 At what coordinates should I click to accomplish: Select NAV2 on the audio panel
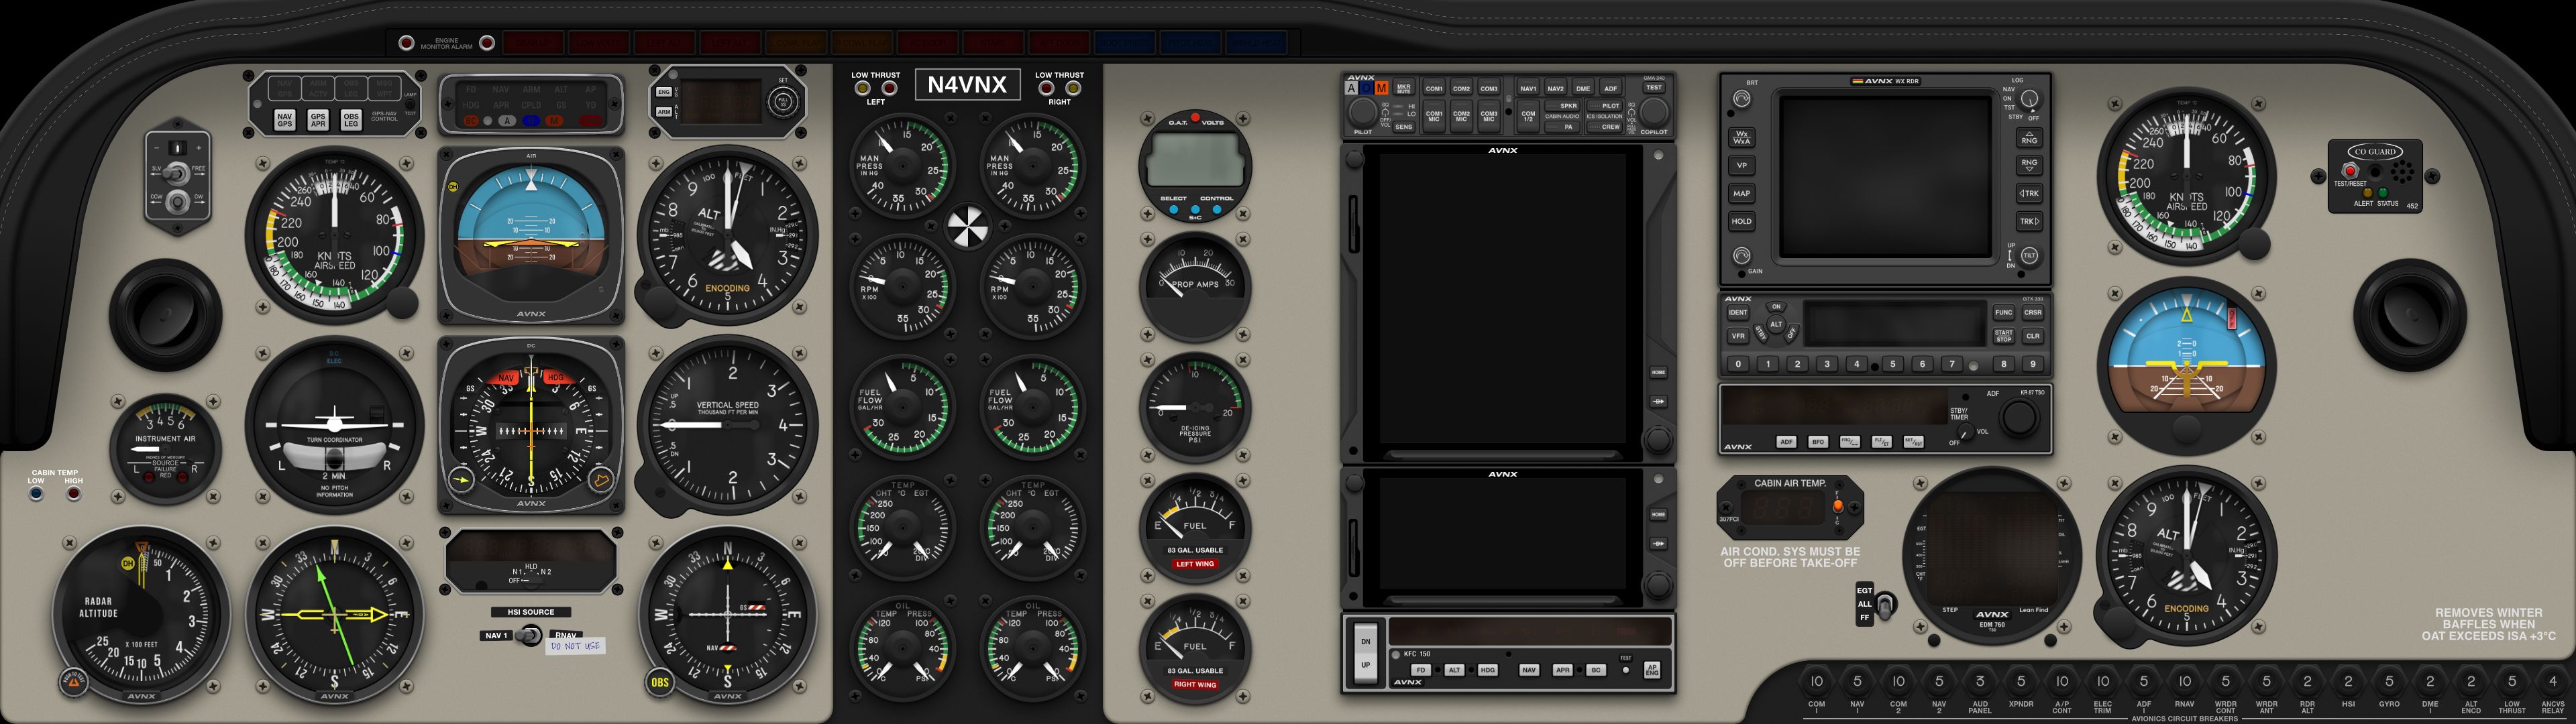1556,88
